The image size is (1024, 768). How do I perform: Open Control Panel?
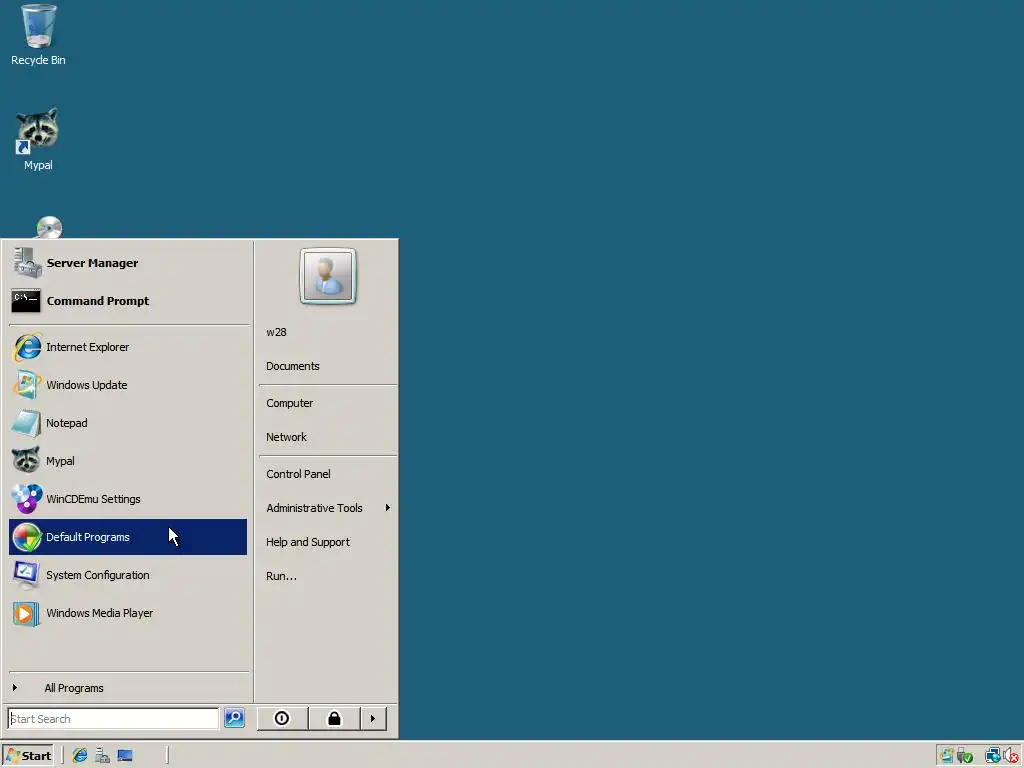coord(328,474)
